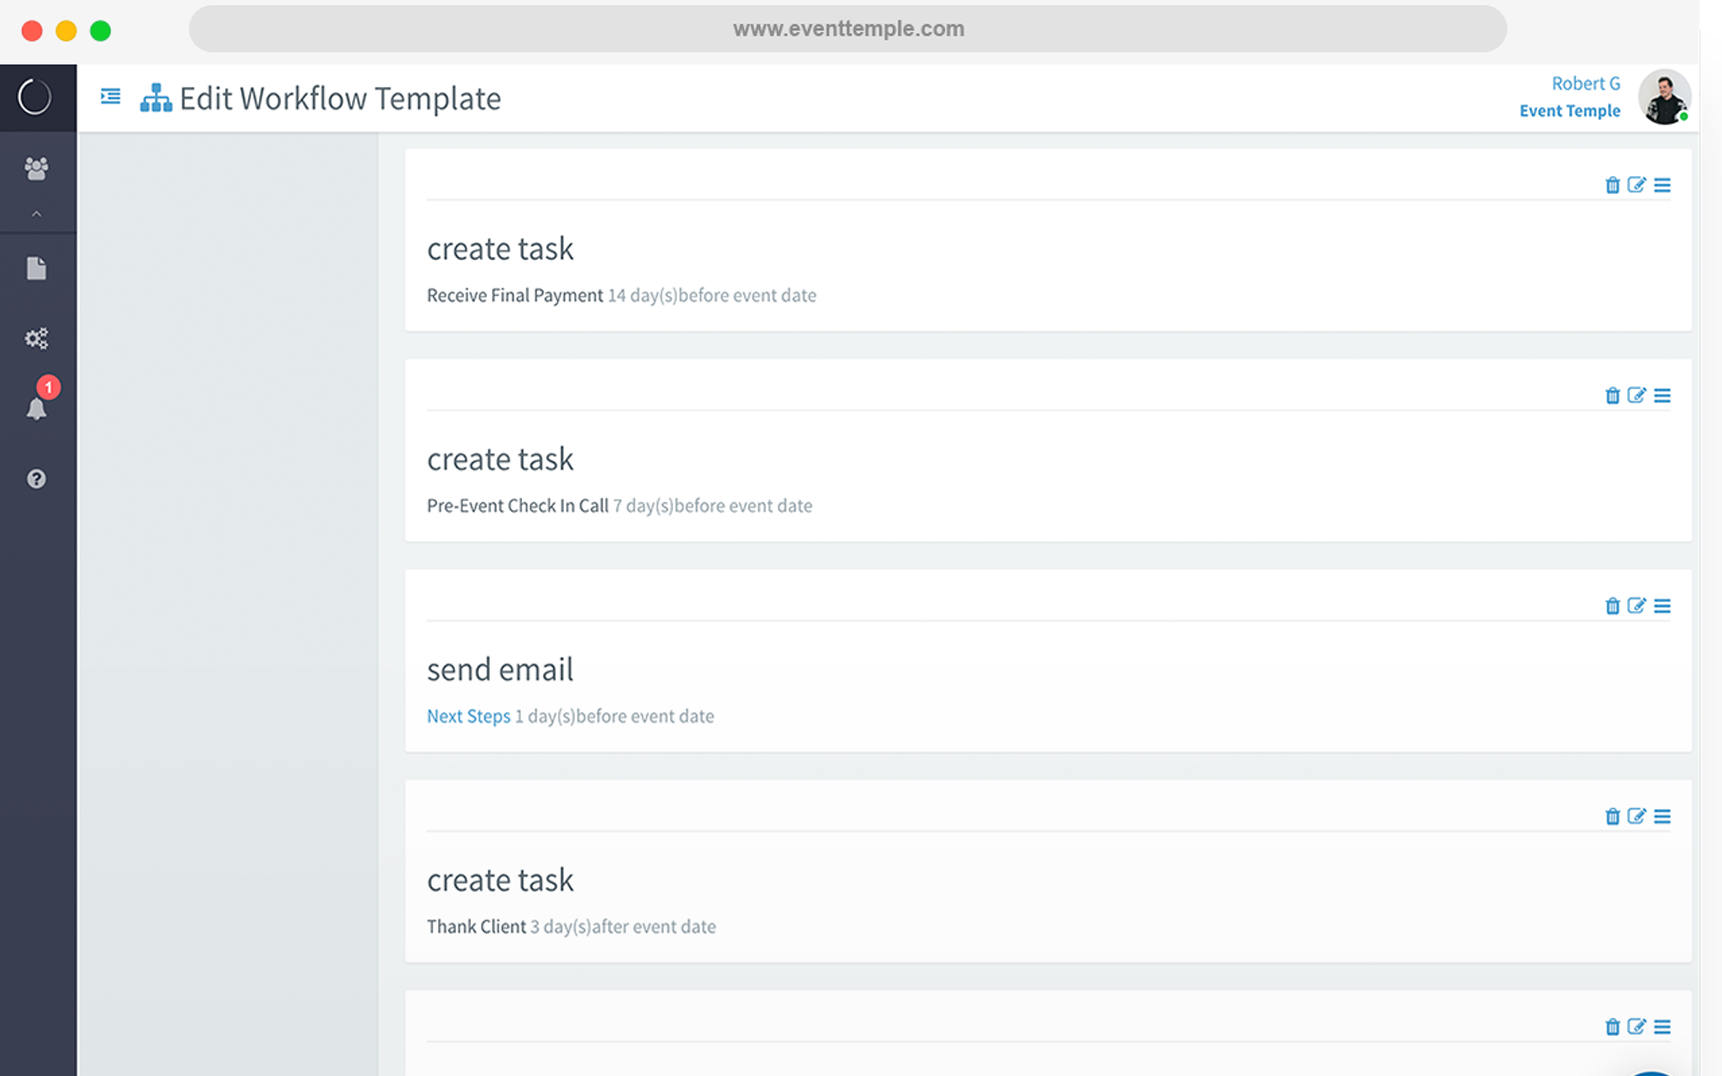Open the contacts people icon in sidebar

pos(37,169)
